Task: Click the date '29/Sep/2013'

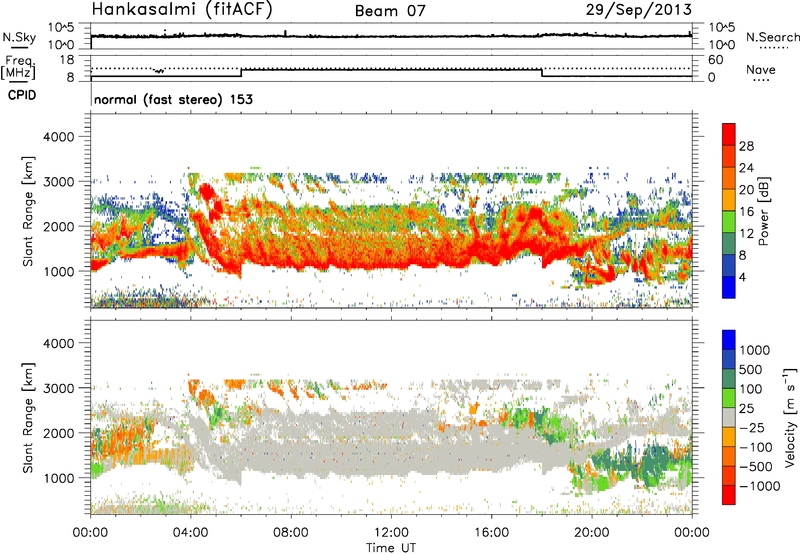Action: click(x=639, y=9)
